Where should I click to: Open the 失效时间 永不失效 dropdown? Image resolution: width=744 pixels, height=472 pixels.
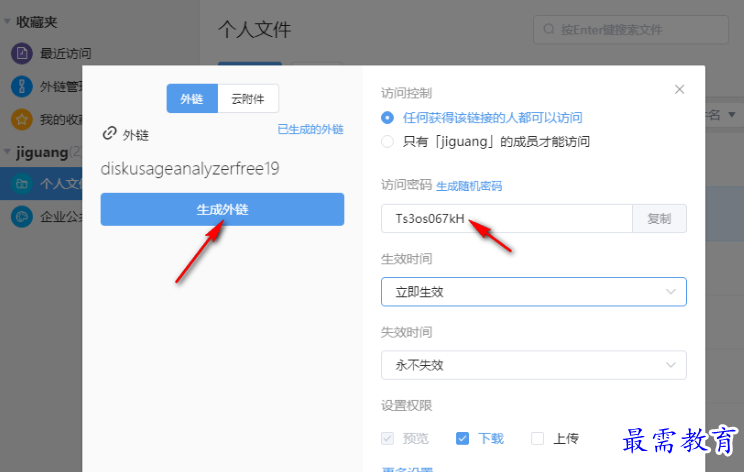(x=533, y=365)
